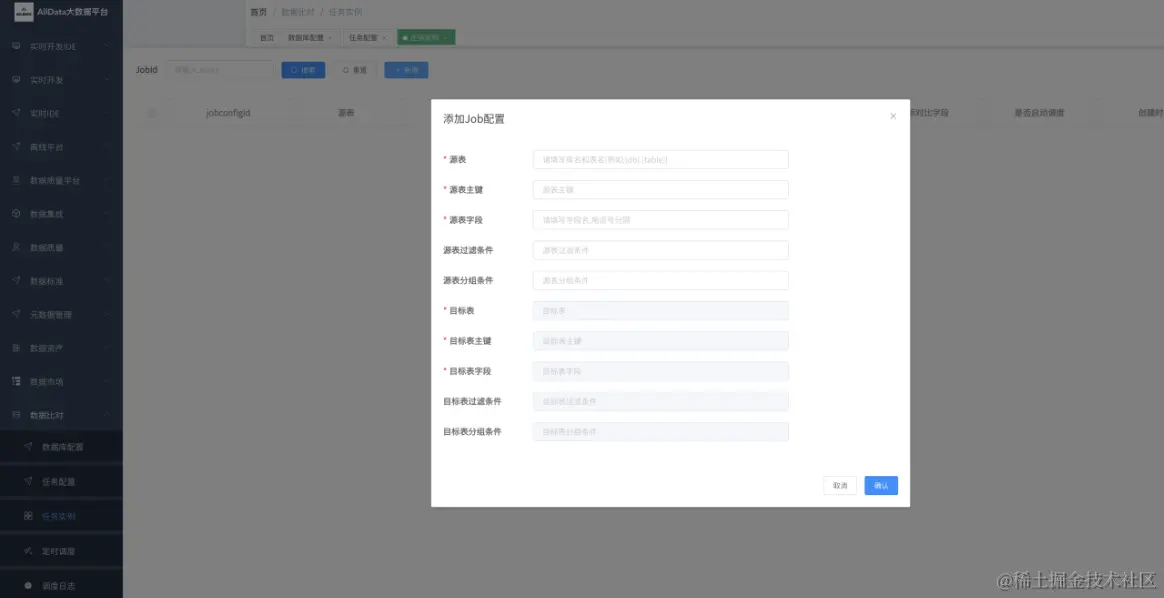Click the 数据市场 sidebar icon
1164x598 pixels.
tap(16, 381)
